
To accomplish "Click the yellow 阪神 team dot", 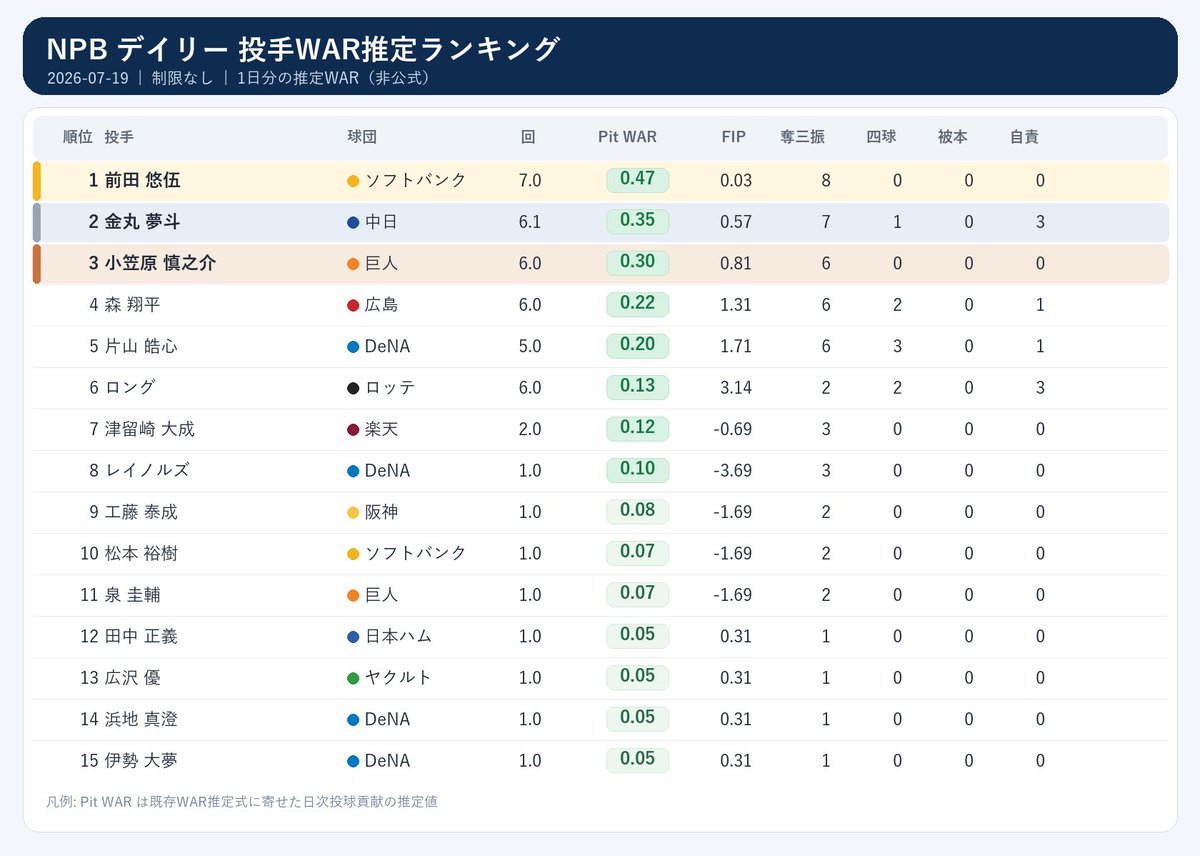I will point(353,513).
